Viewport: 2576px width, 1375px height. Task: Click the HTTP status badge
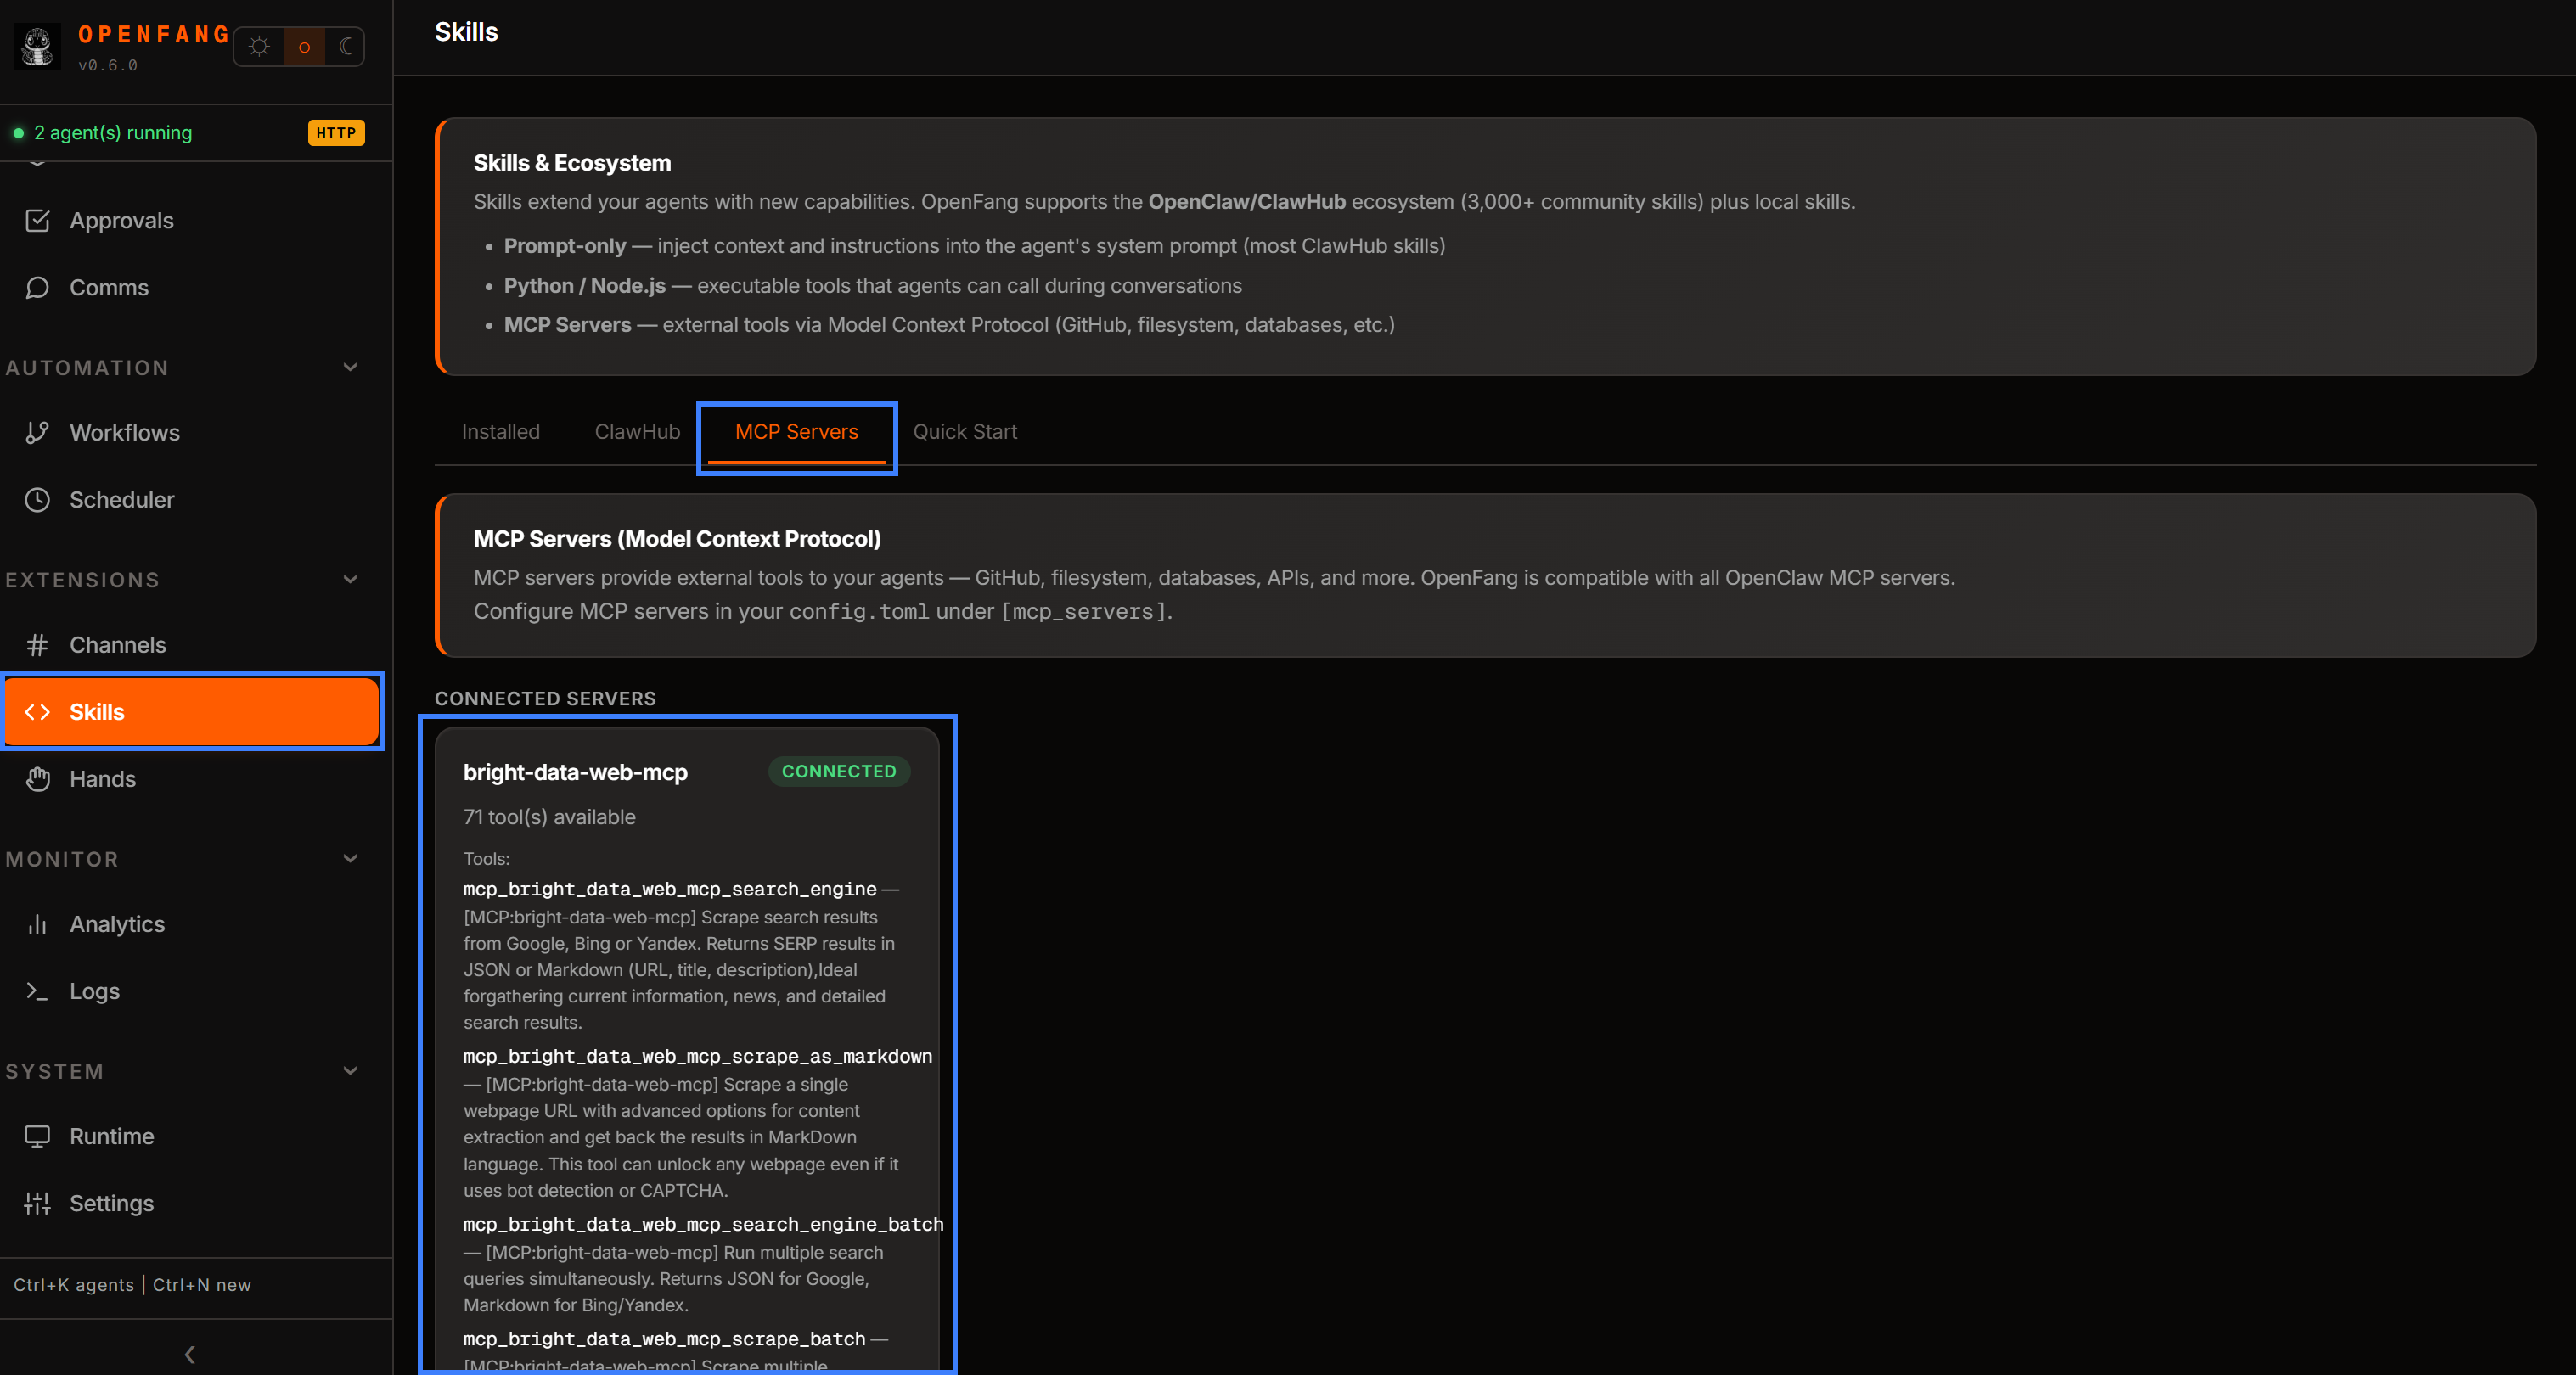pyautogui.click(x=336, y=132)
